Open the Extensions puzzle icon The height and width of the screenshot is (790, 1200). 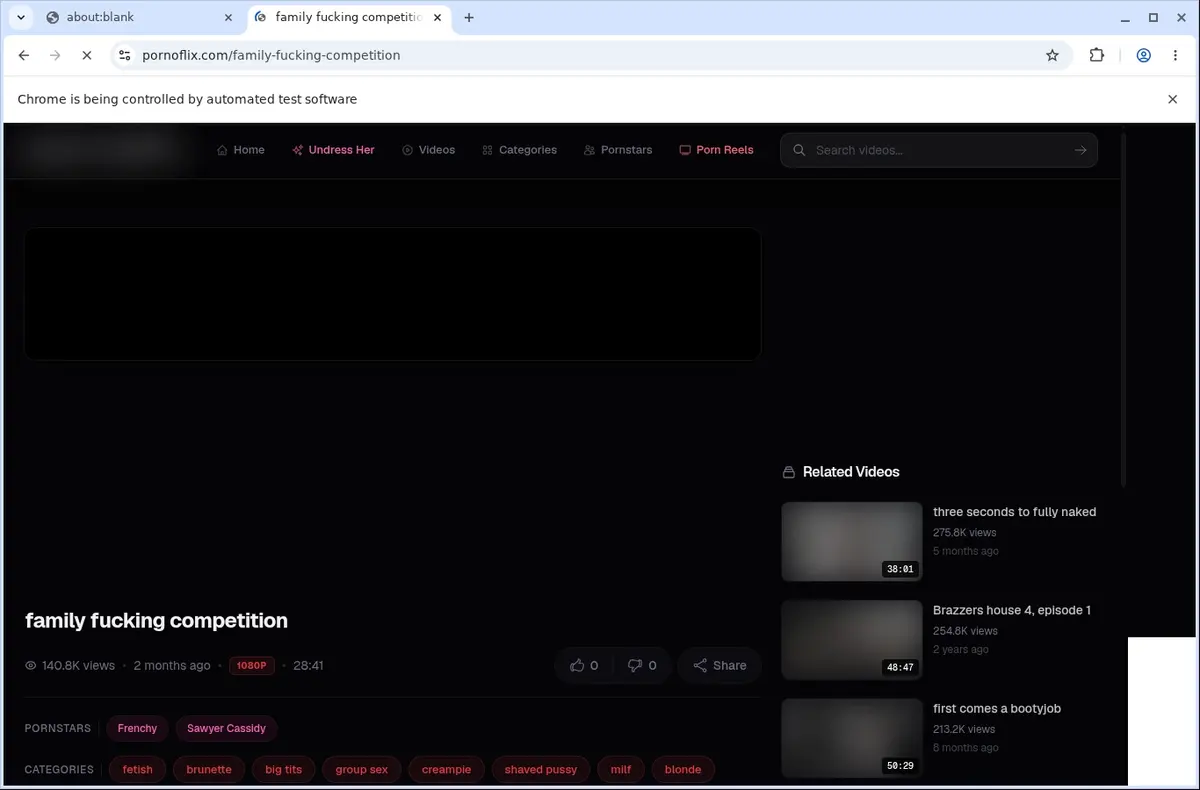coord(1097,56)
